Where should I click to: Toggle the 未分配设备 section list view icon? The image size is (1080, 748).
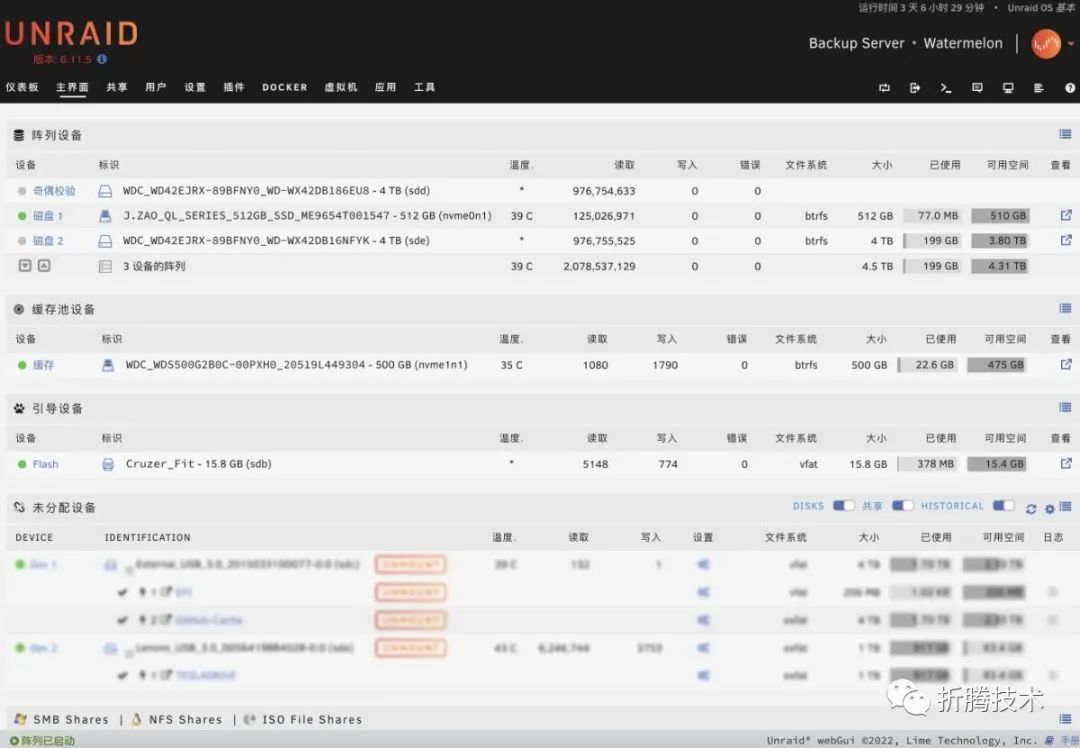(1066, 507)
